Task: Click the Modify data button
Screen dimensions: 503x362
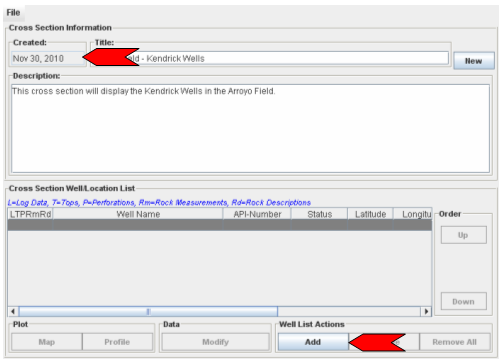Action: (x=215, y=342)
